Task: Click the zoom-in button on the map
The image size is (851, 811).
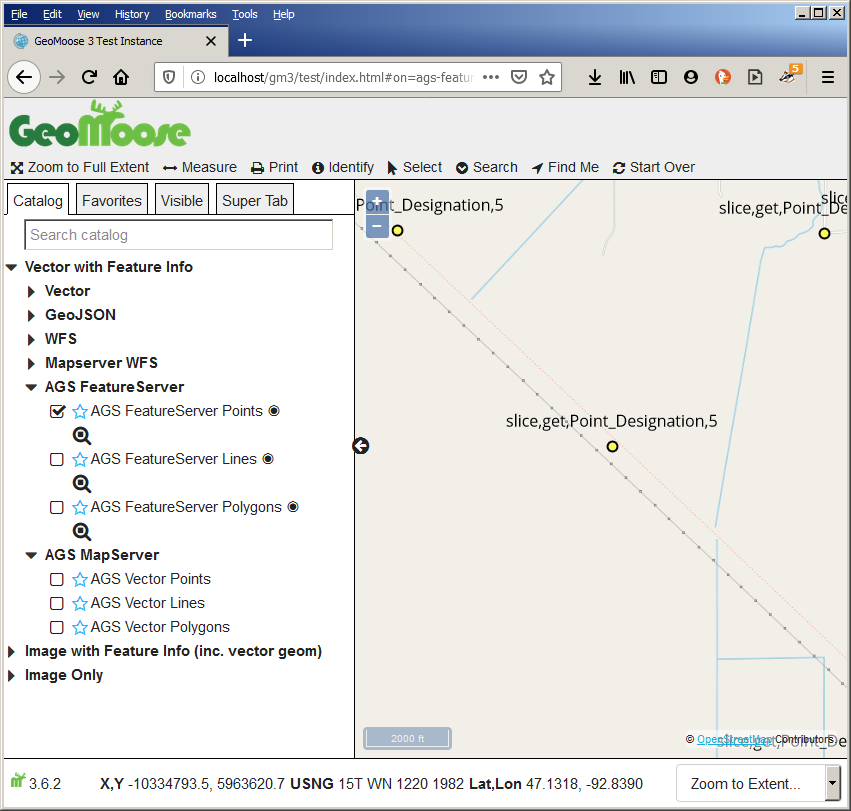Action: (376, 203)
